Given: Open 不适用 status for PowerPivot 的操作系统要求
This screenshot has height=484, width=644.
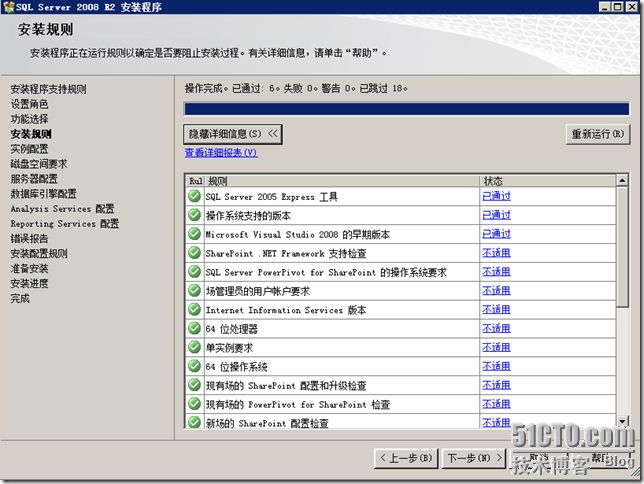Looking at the screenshot, I should pyautogui.click(x=496, y=272).
